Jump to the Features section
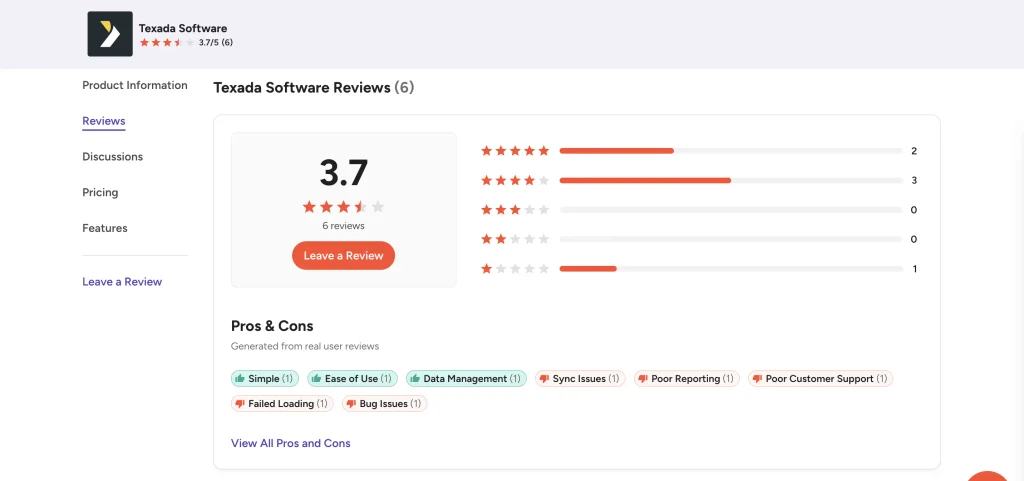The image size is (1024, 481). coord(104,228)
